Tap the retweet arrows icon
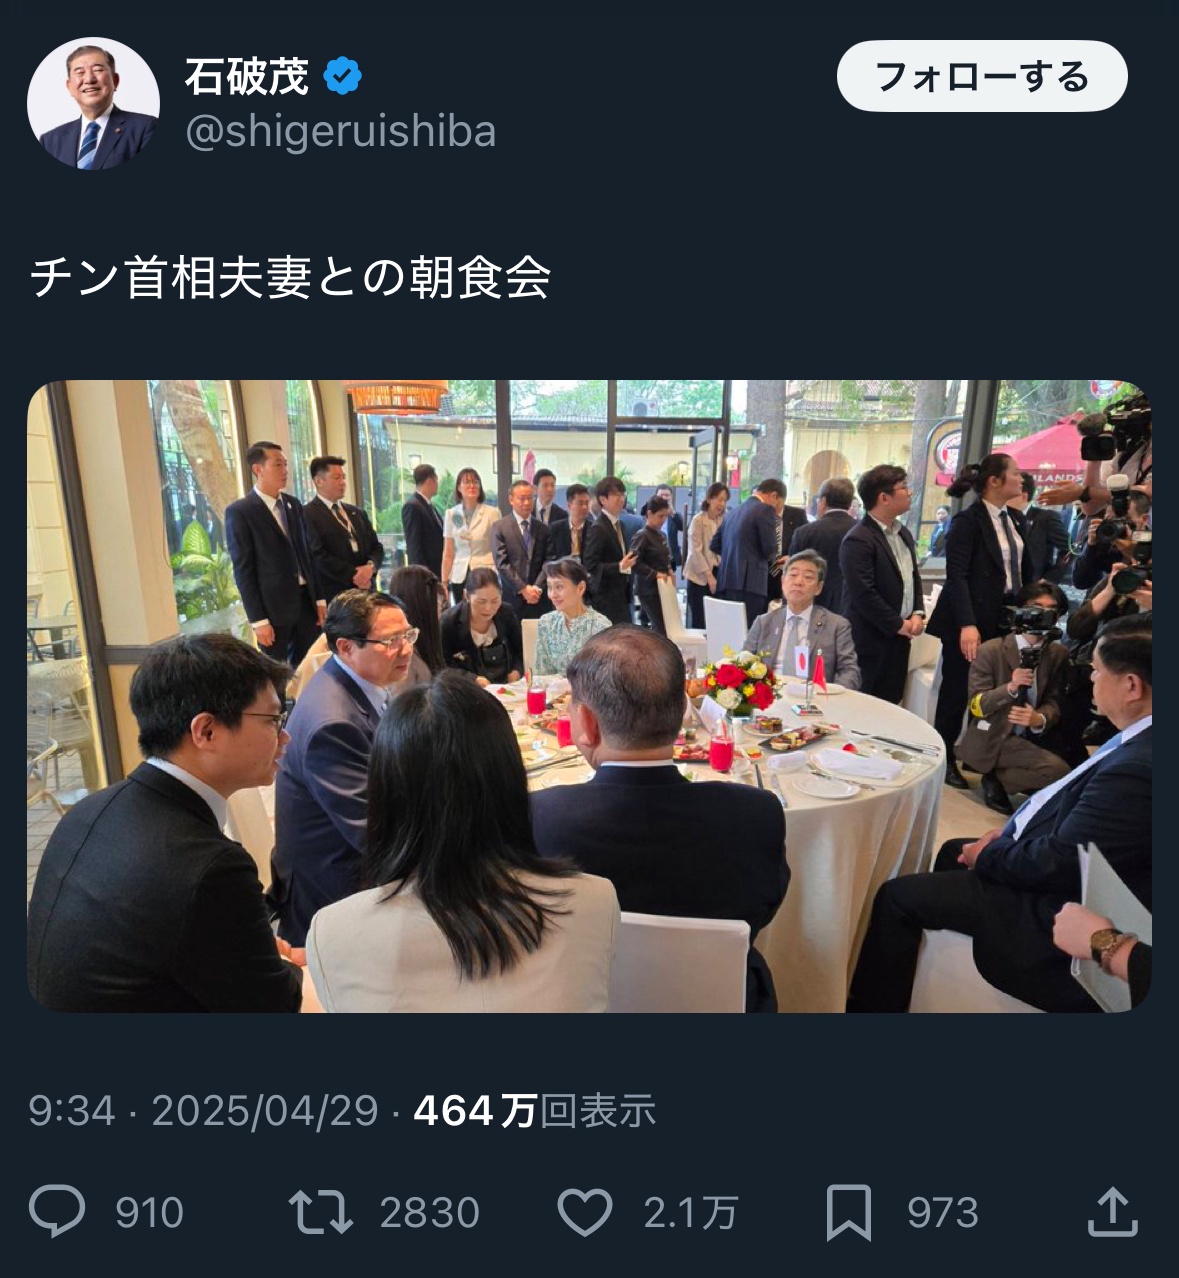 click(321, 1211)
